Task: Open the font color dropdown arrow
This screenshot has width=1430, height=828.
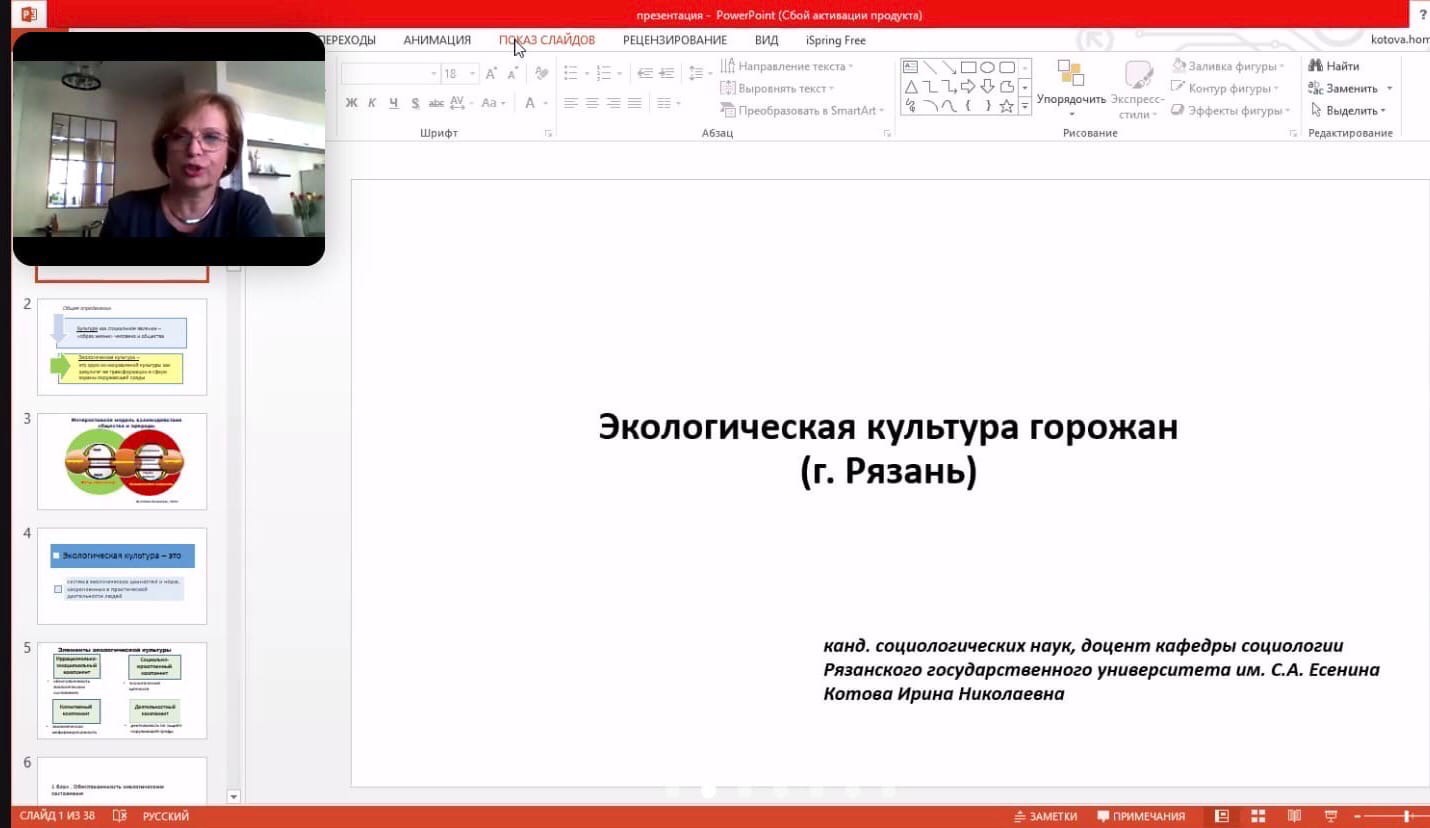Action: [545, 103]
